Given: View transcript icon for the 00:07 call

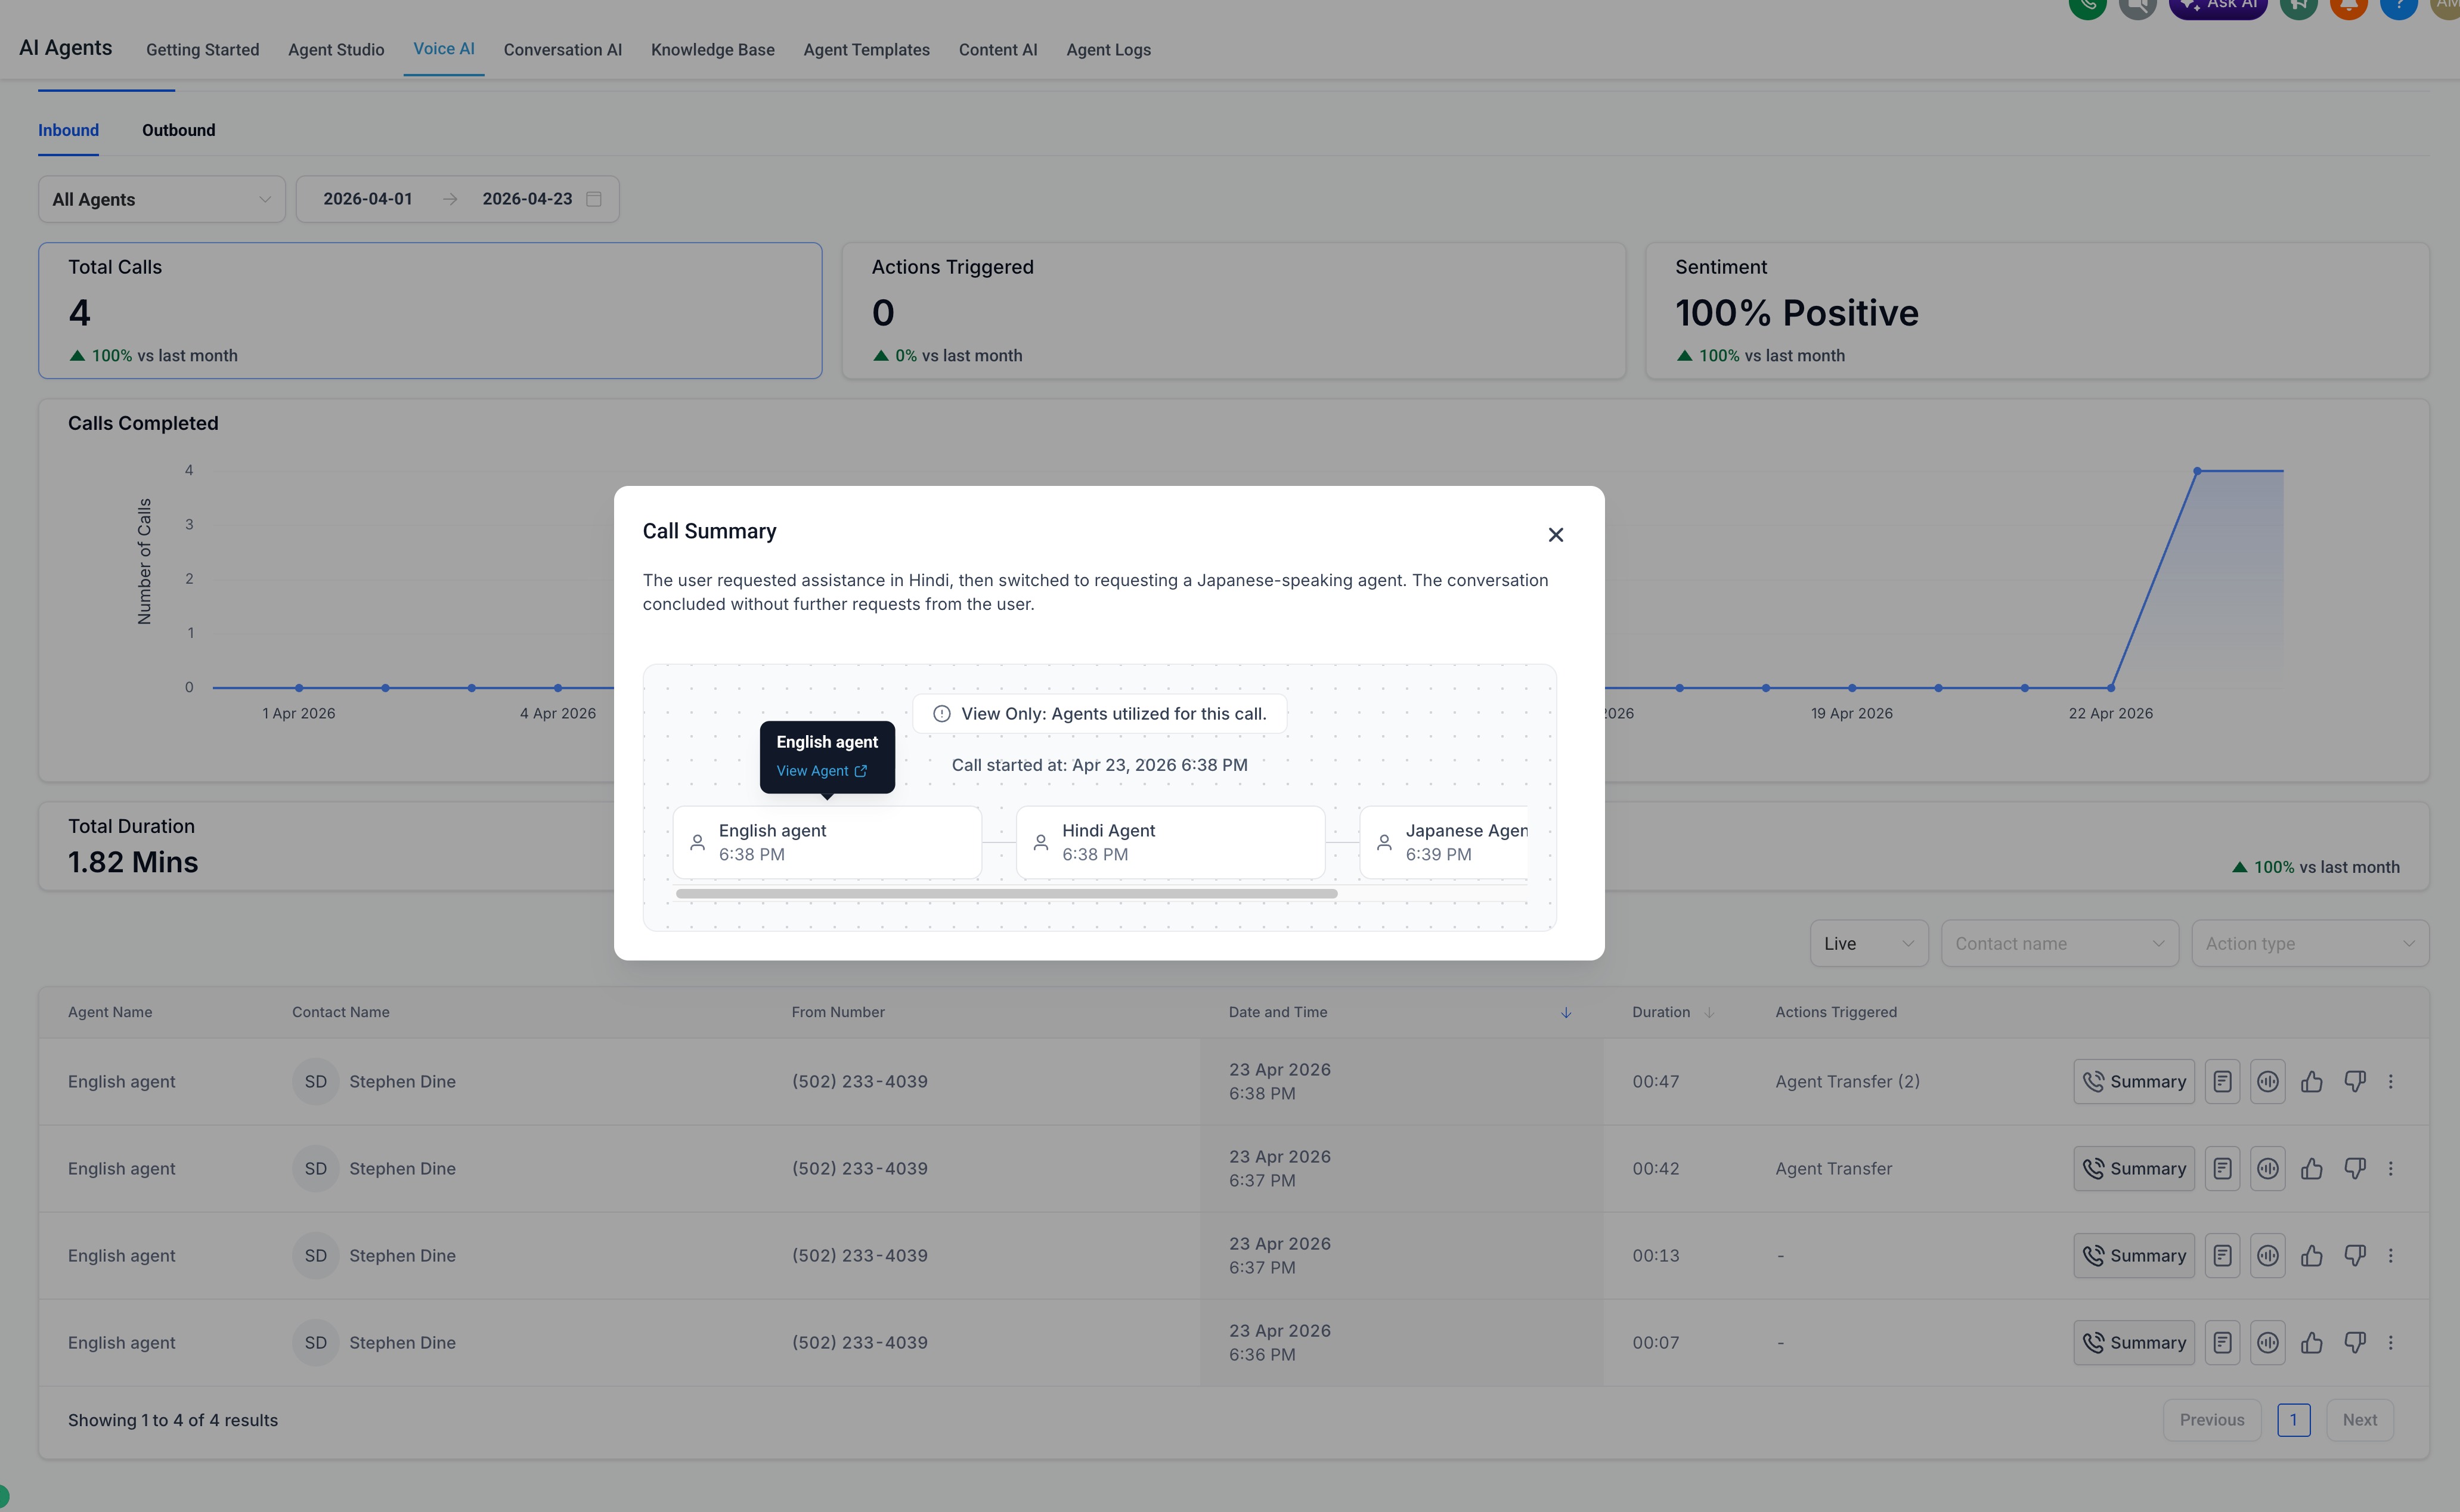Looking at the screenshot, I should [2222, 1342].
